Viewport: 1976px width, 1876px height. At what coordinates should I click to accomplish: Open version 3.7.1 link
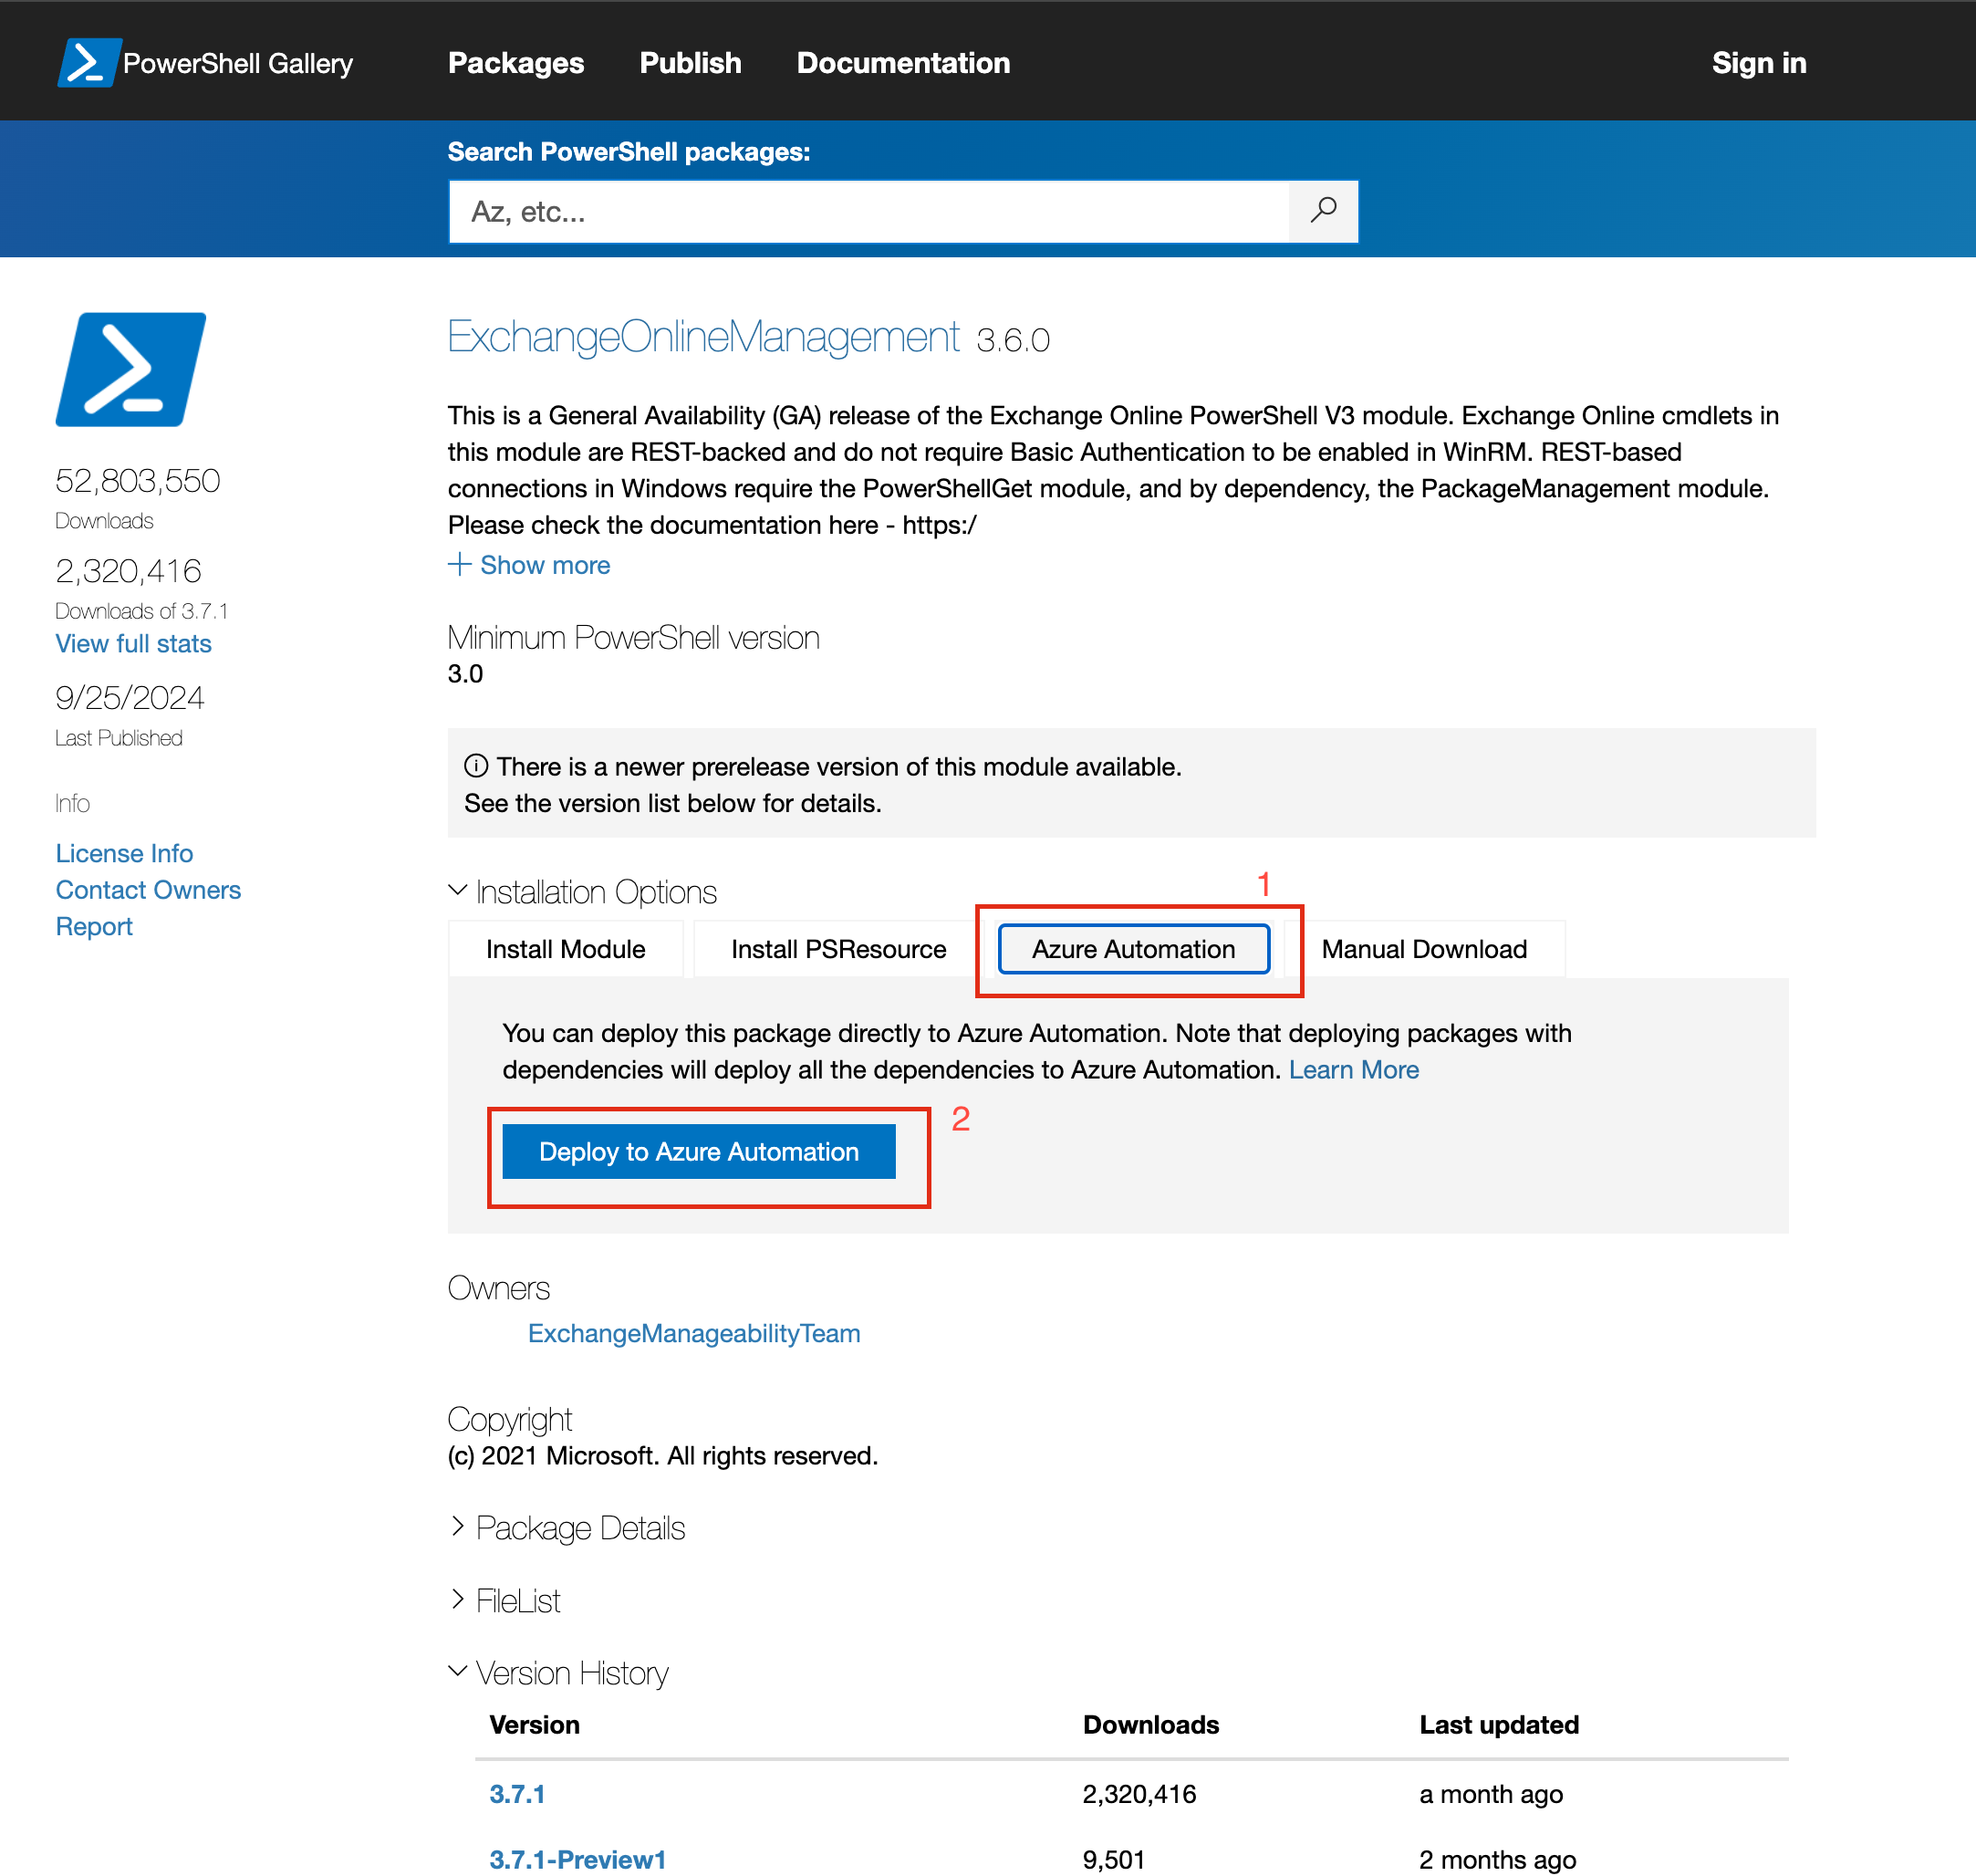pyautogui.click(x=517, y=1794)
